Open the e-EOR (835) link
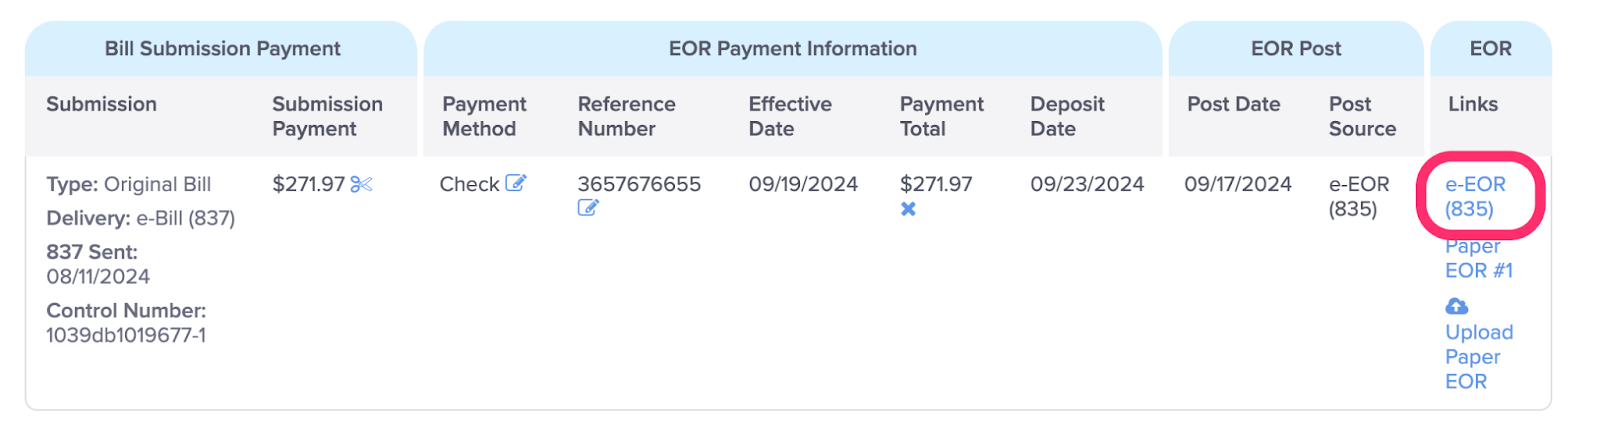 (x=1475, y=196)
